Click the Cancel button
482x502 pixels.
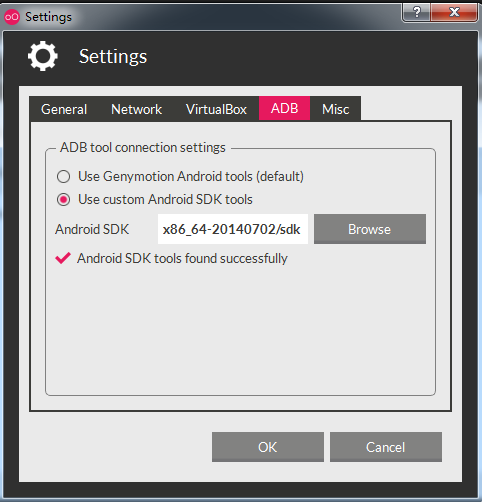coord(386,447)
